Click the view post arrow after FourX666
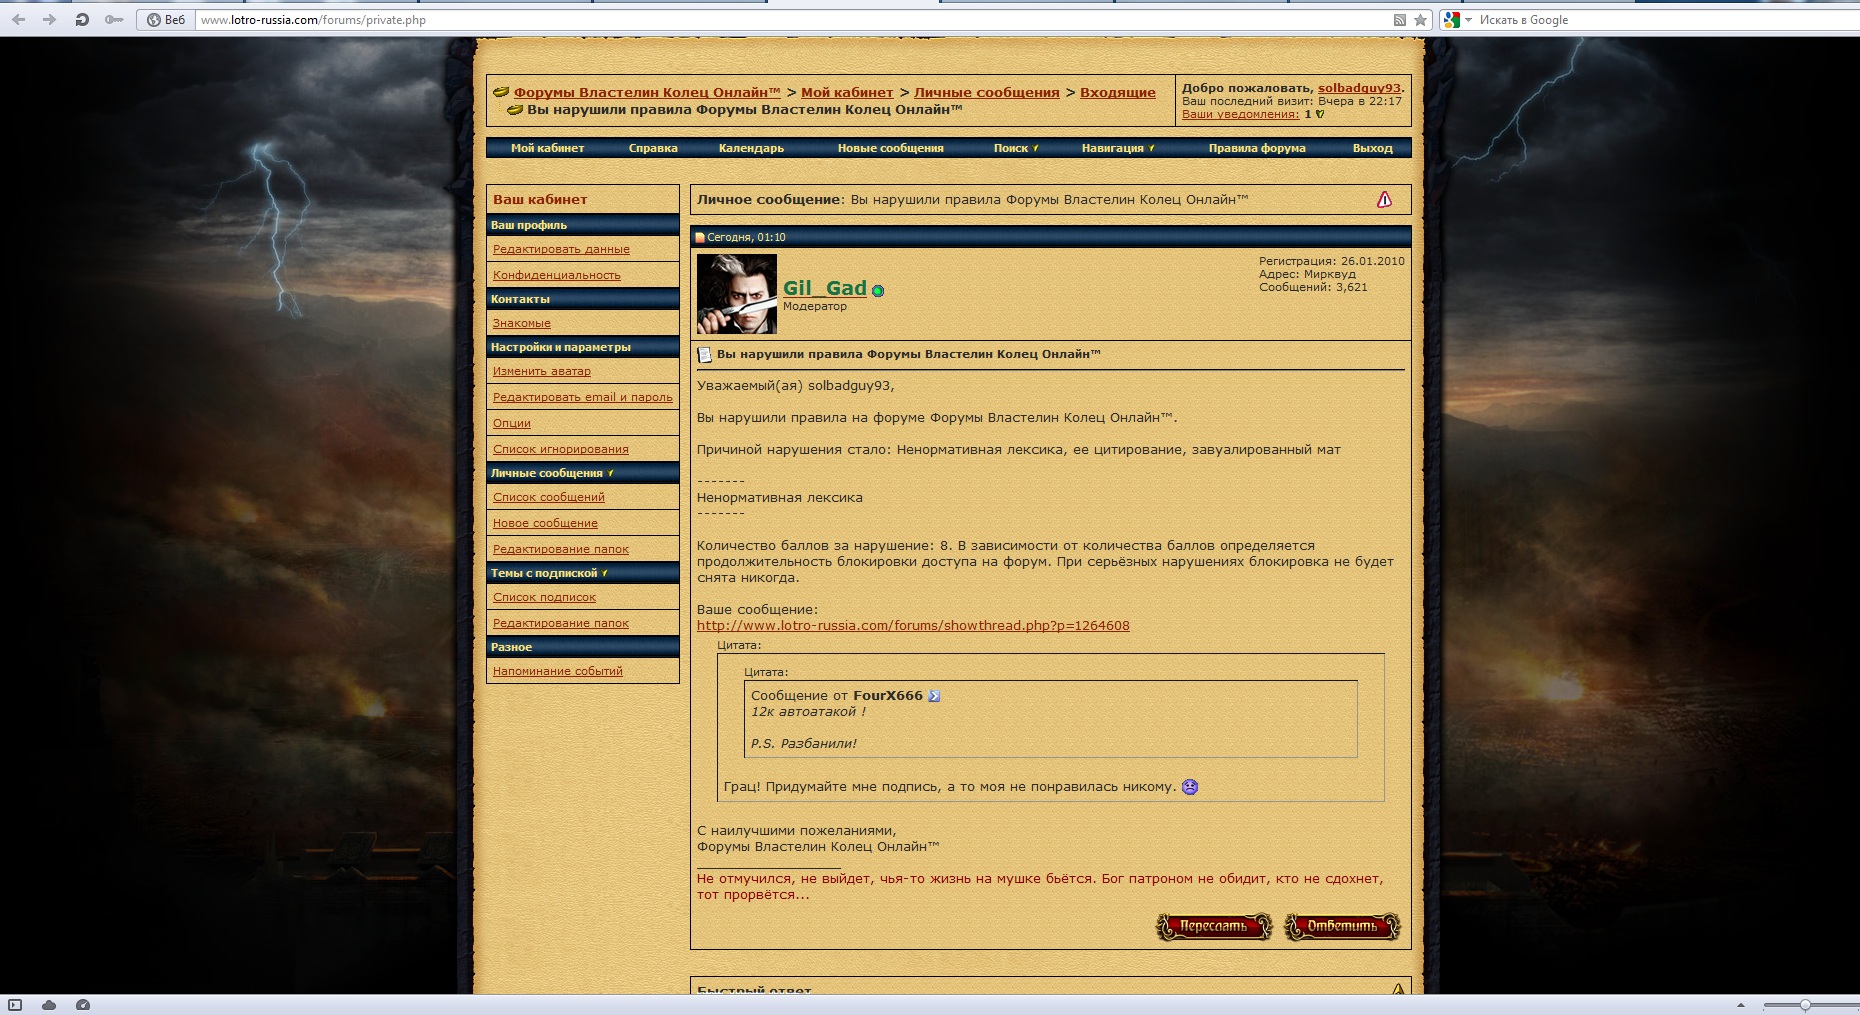This screenshot has width=1860, height=1015. point(934,696)
